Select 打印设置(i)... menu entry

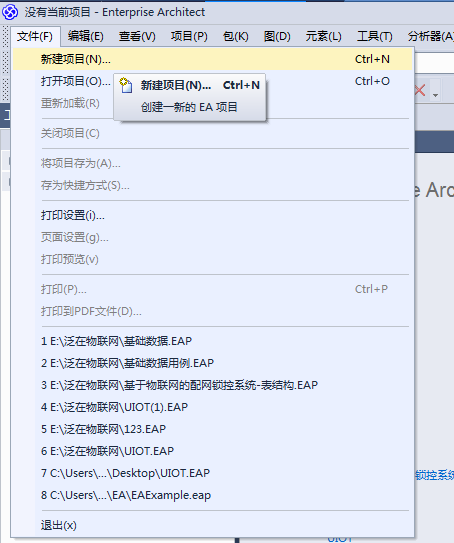pos(213,215)
